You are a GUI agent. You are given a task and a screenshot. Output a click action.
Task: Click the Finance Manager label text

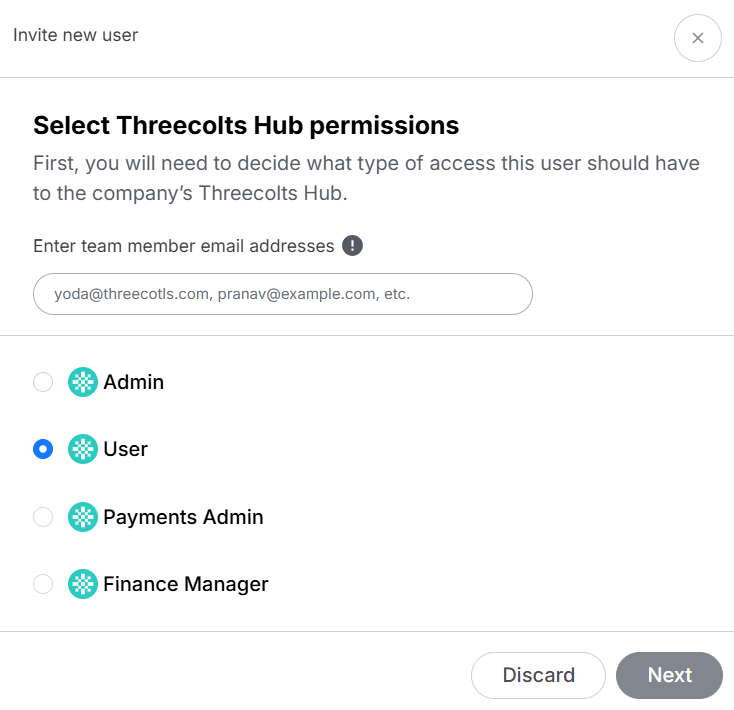pyautogui.click(x=186, y=584)
